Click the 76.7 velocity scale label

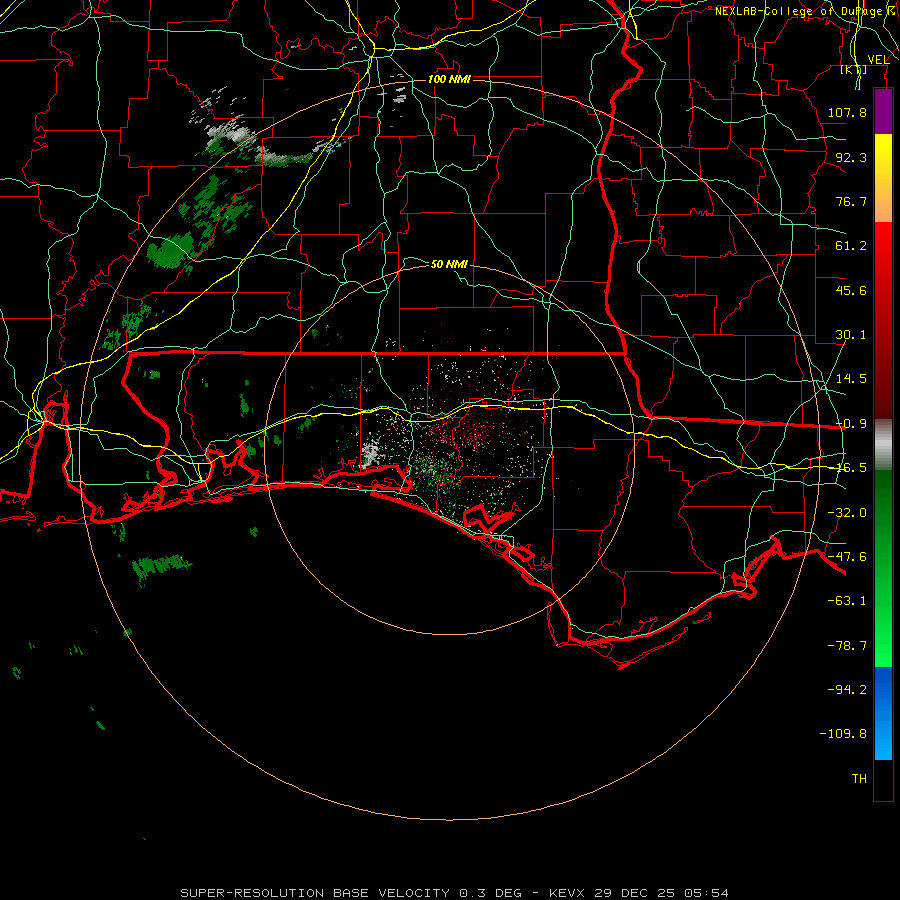point(851,201)
